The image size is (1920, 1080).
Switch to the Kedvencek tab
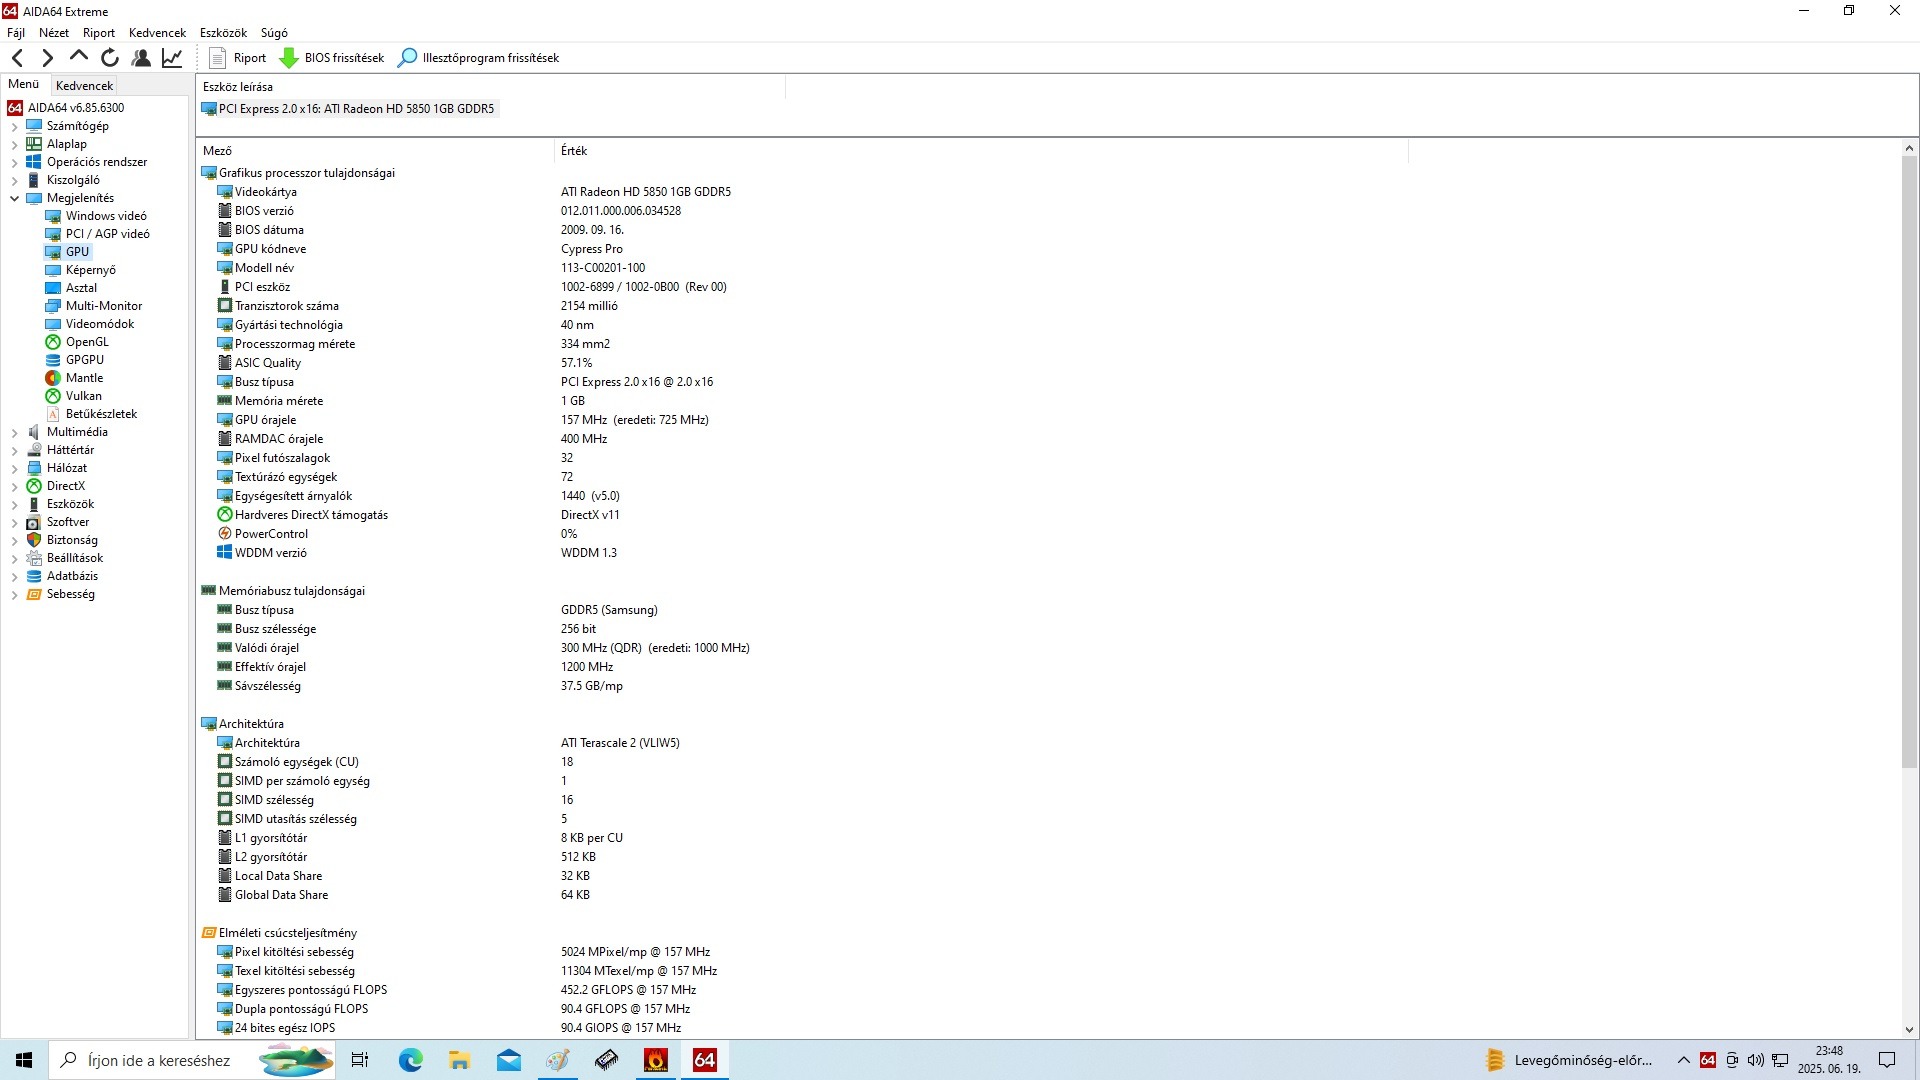[x=85, y=86]
